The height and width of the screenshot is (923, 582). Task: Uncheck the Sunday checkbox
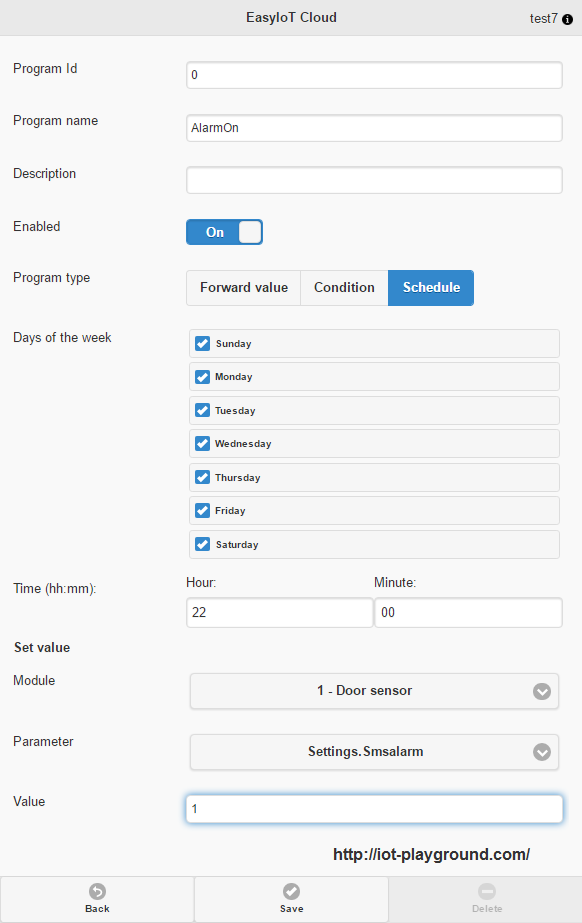(x=202, y=343)
